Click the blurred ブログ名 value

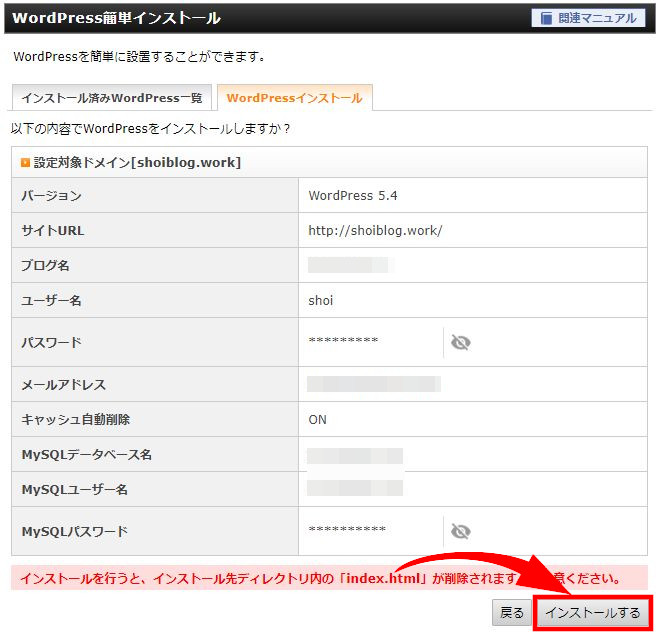point(351,265)
